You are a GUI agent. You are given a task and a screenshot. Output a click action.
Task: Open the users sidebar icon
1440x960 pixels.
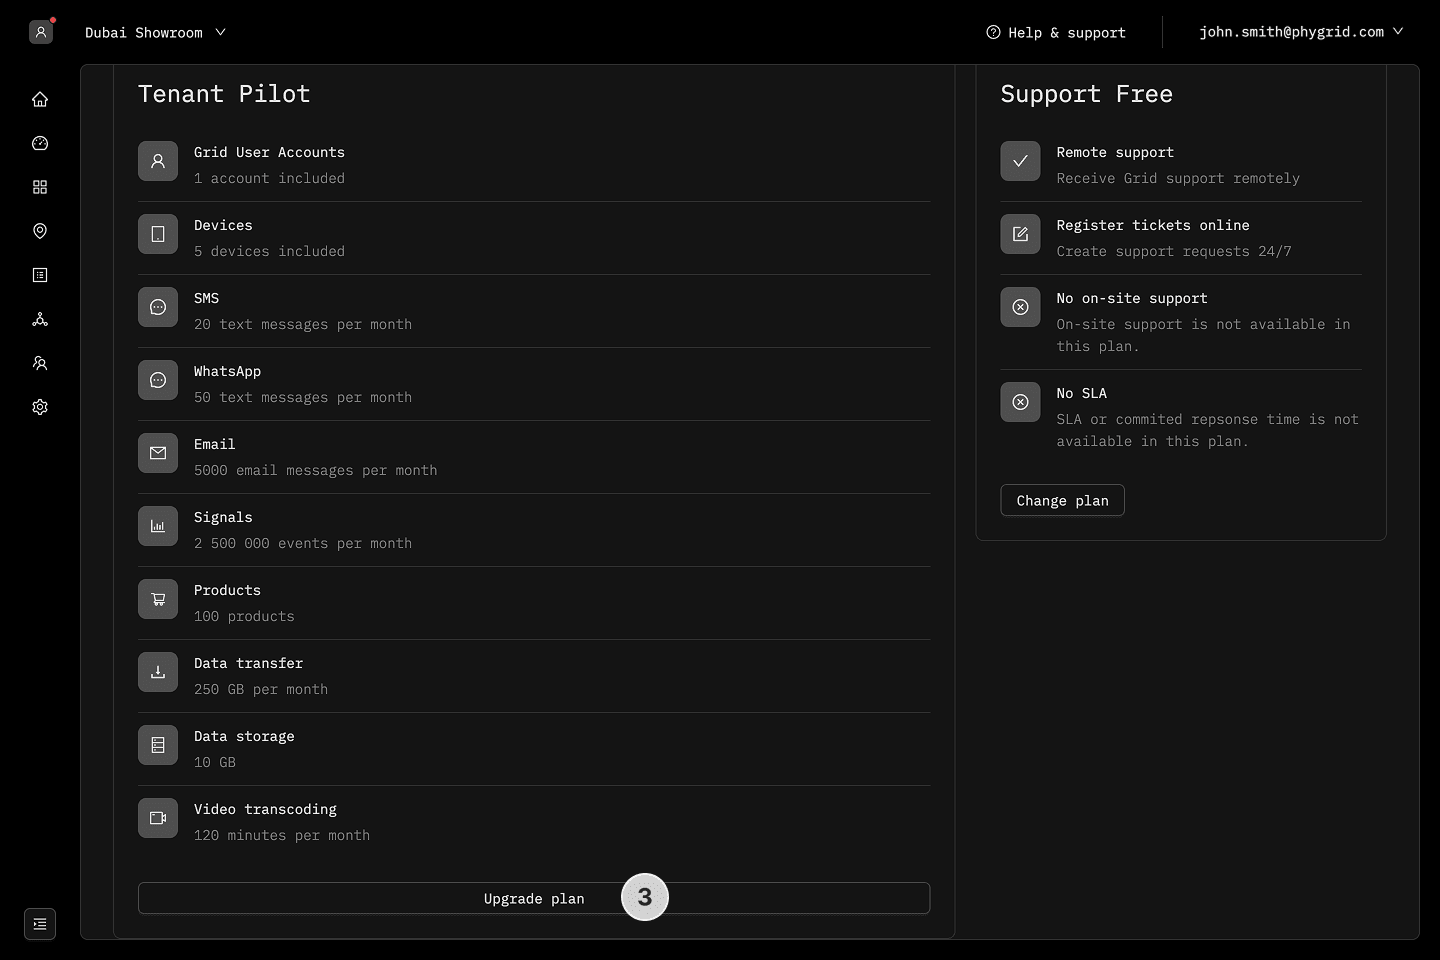click(40, 363)
